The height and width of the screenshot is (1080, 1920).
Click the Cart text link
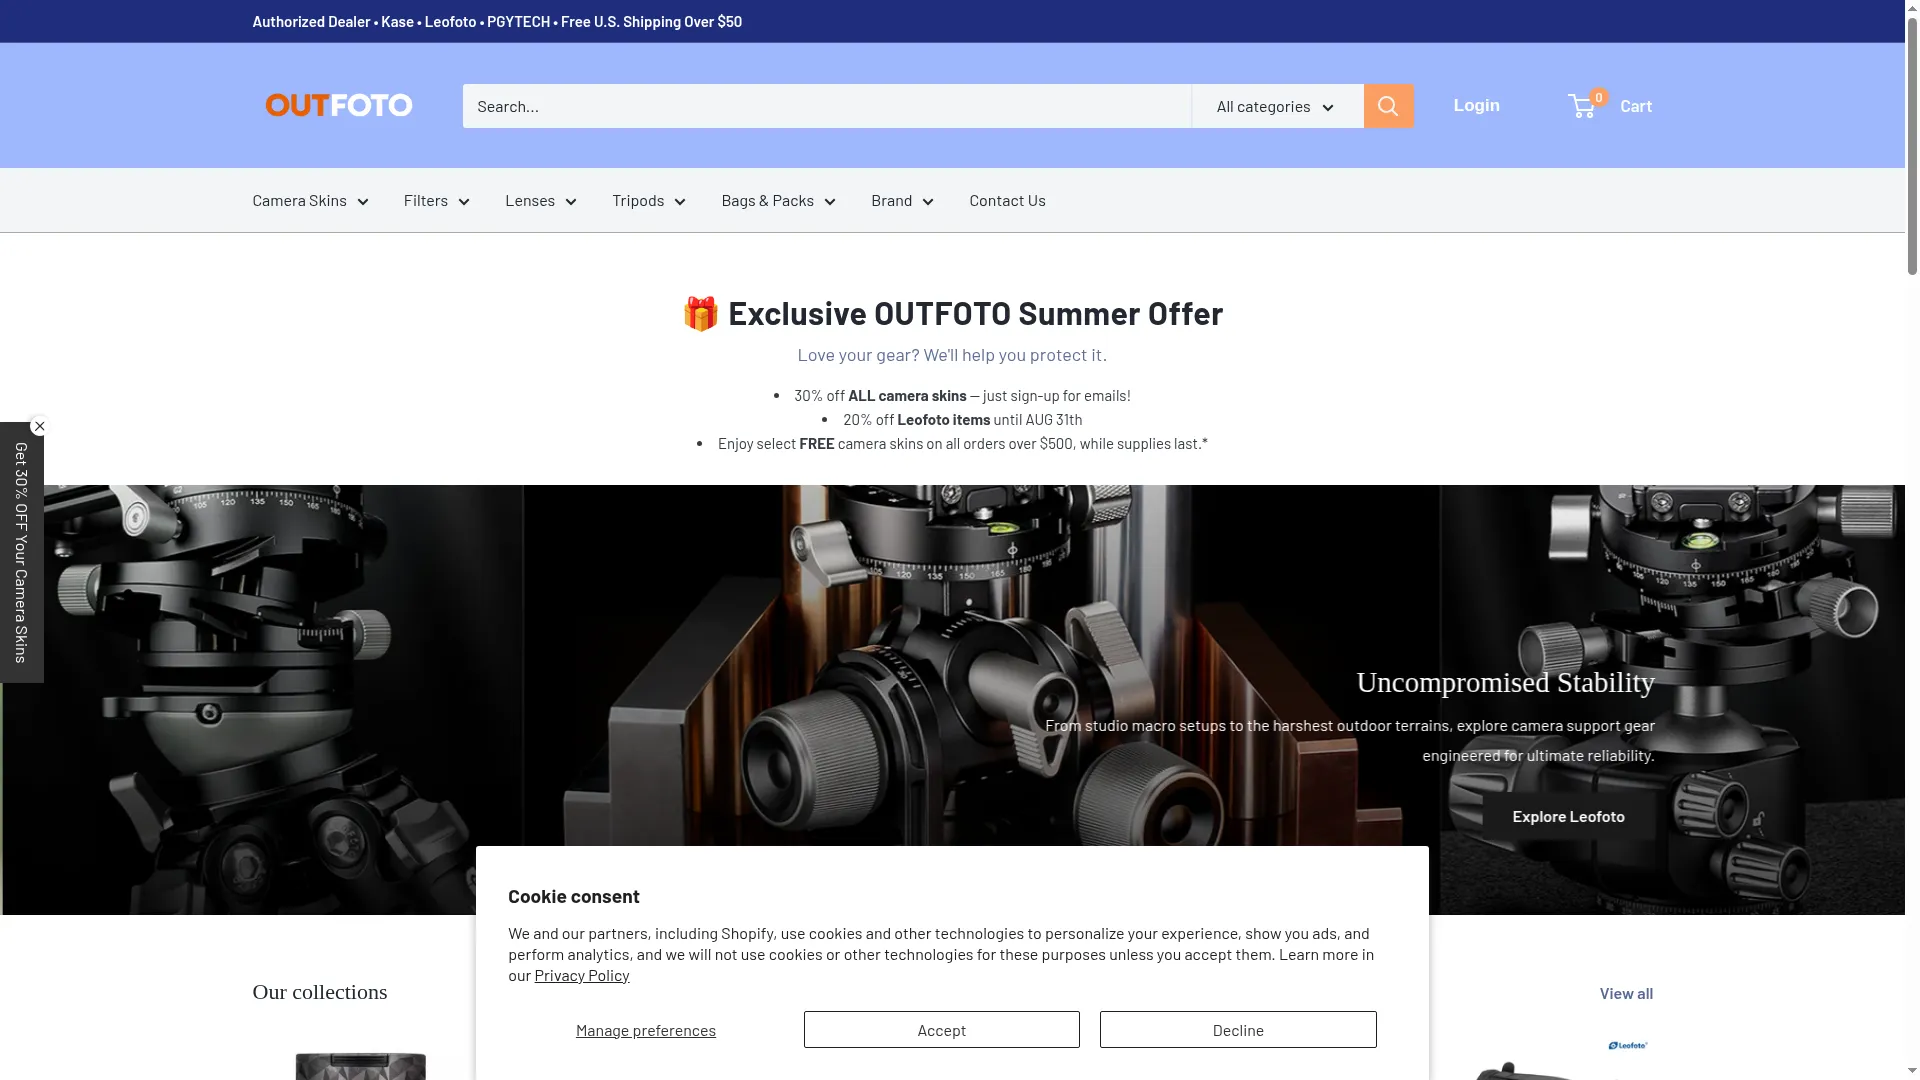pos(1636,106)
